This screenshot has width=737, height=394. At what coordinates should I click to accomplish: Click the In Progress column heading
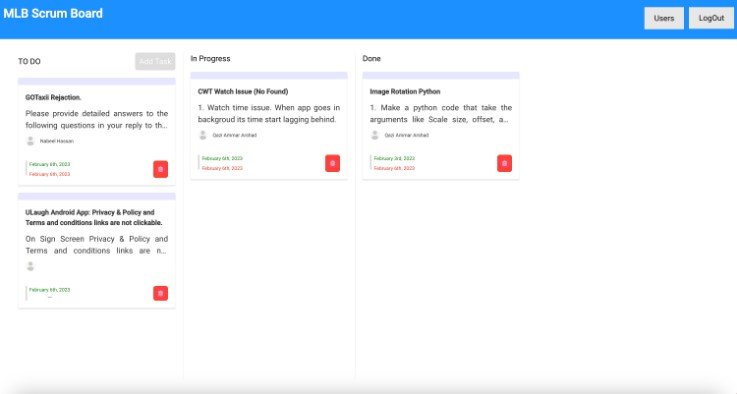(210, 58)
